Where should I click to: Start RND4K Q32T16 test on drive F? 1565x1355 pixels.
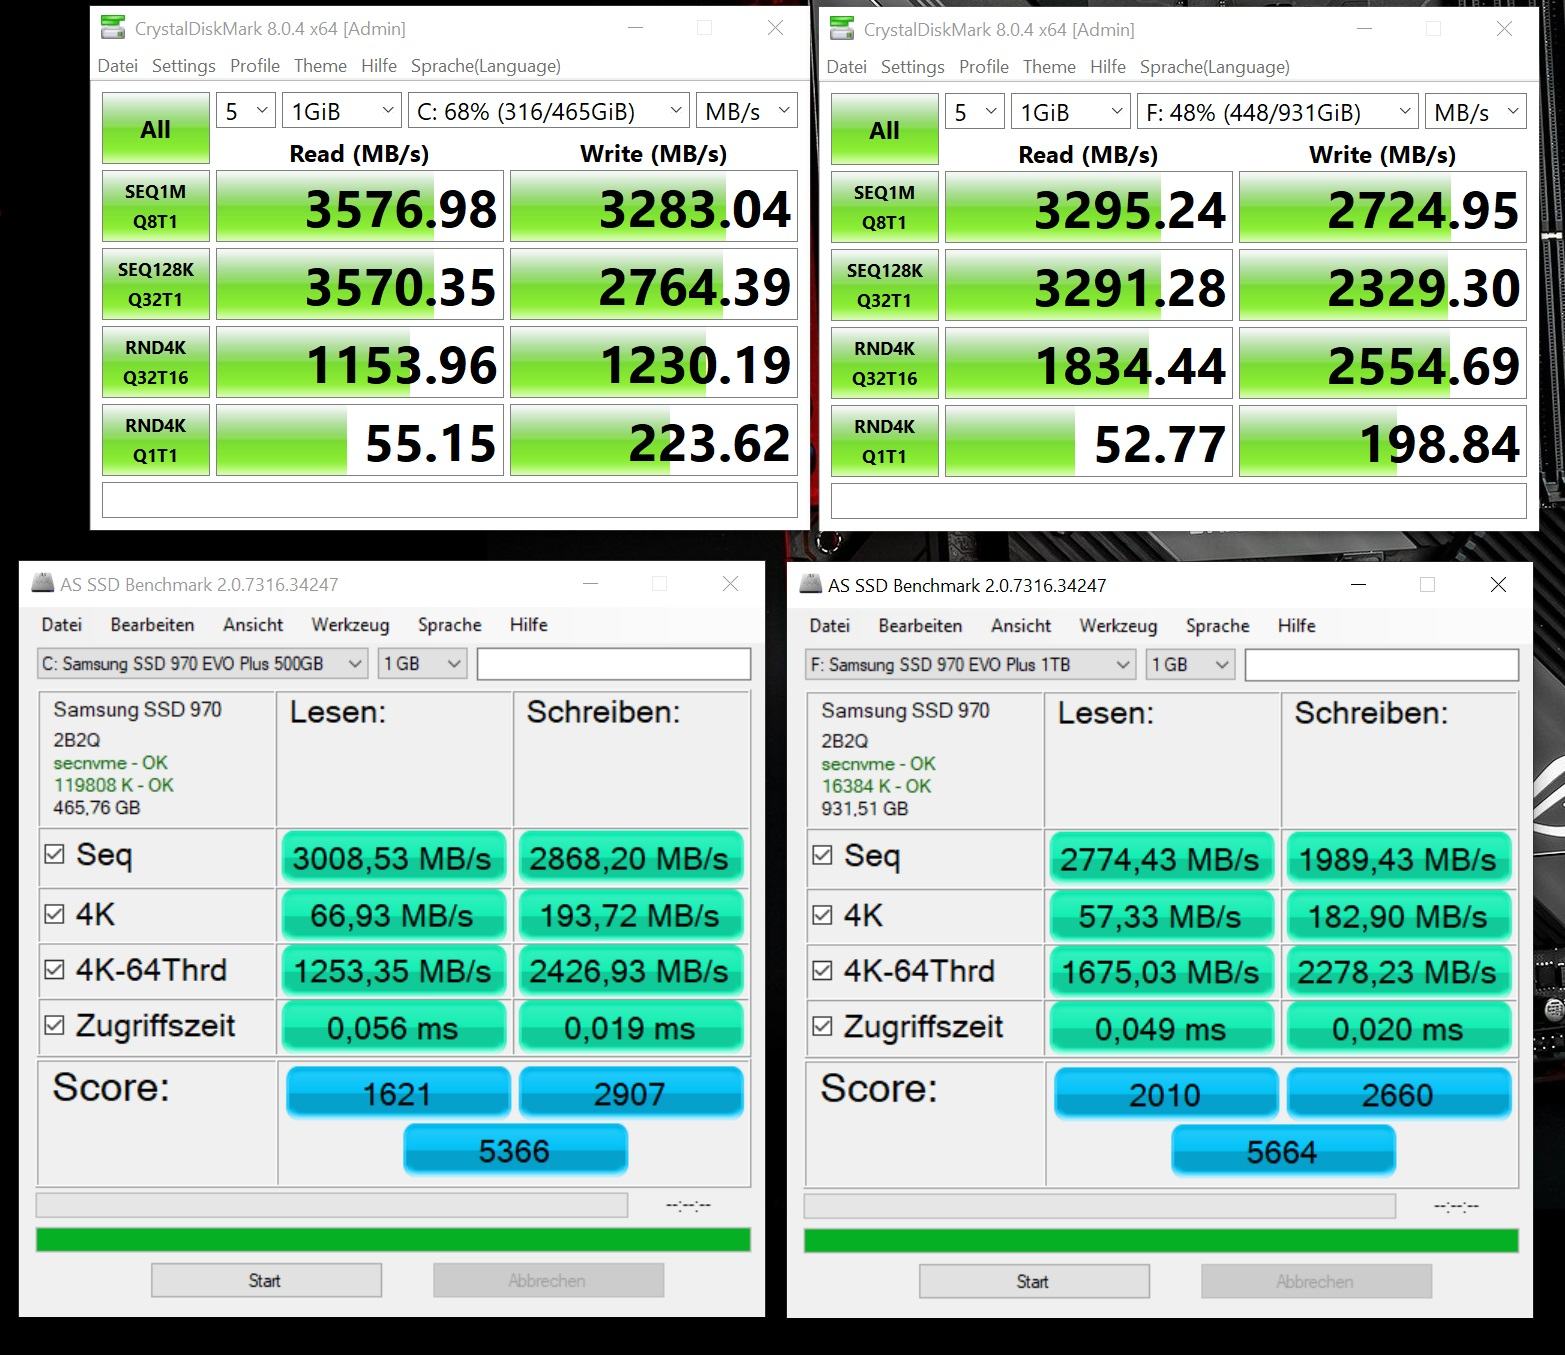(884, 363)
